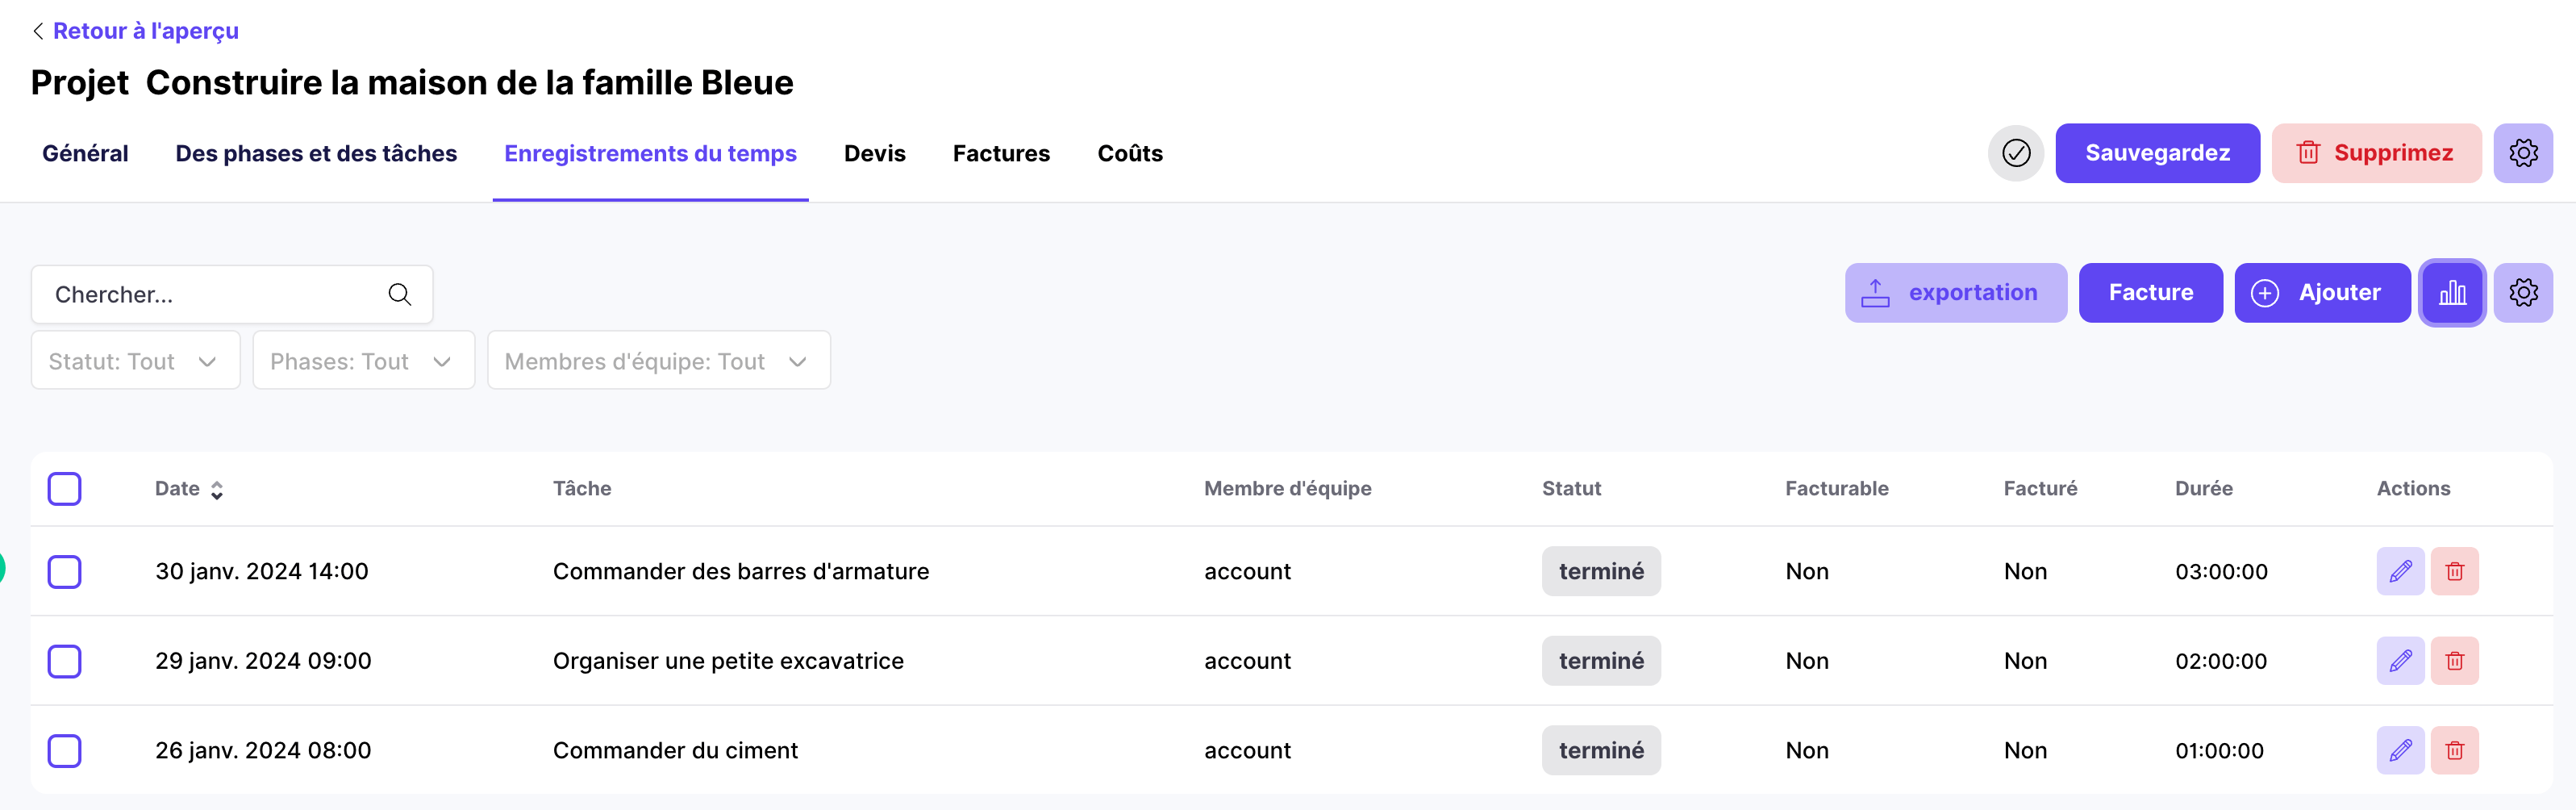Click the back chevron before Retour à l'aperçu

click(38, 31)
